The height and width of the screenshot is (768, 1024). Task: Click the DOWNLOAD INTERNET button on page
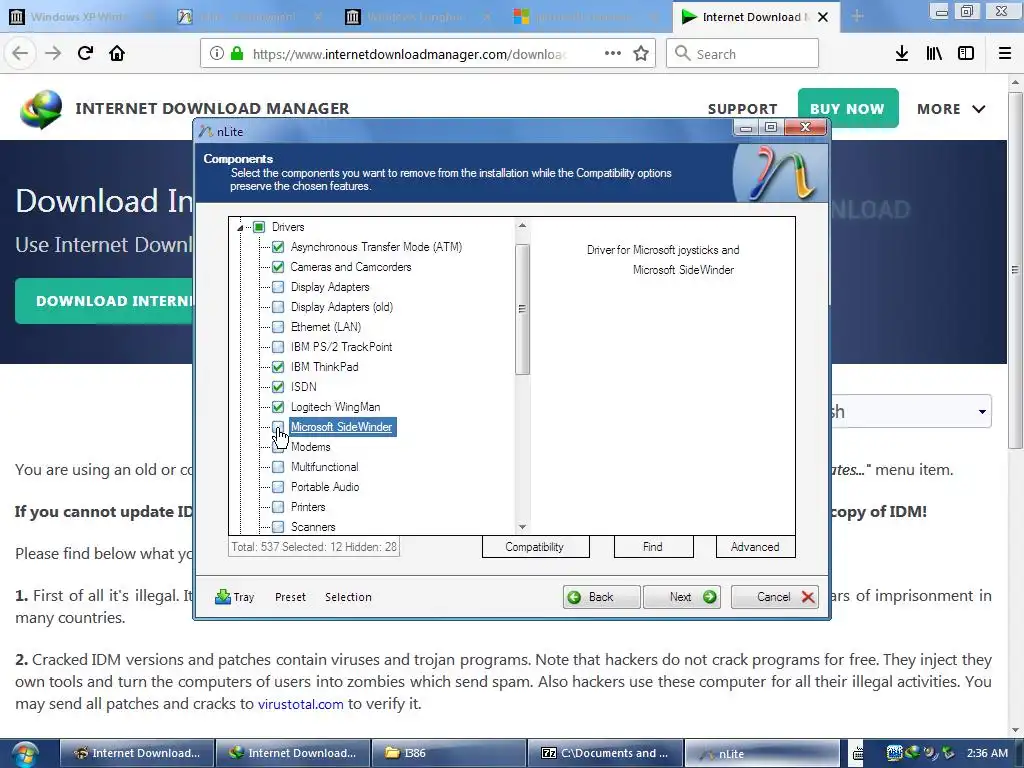coord(104,301)
